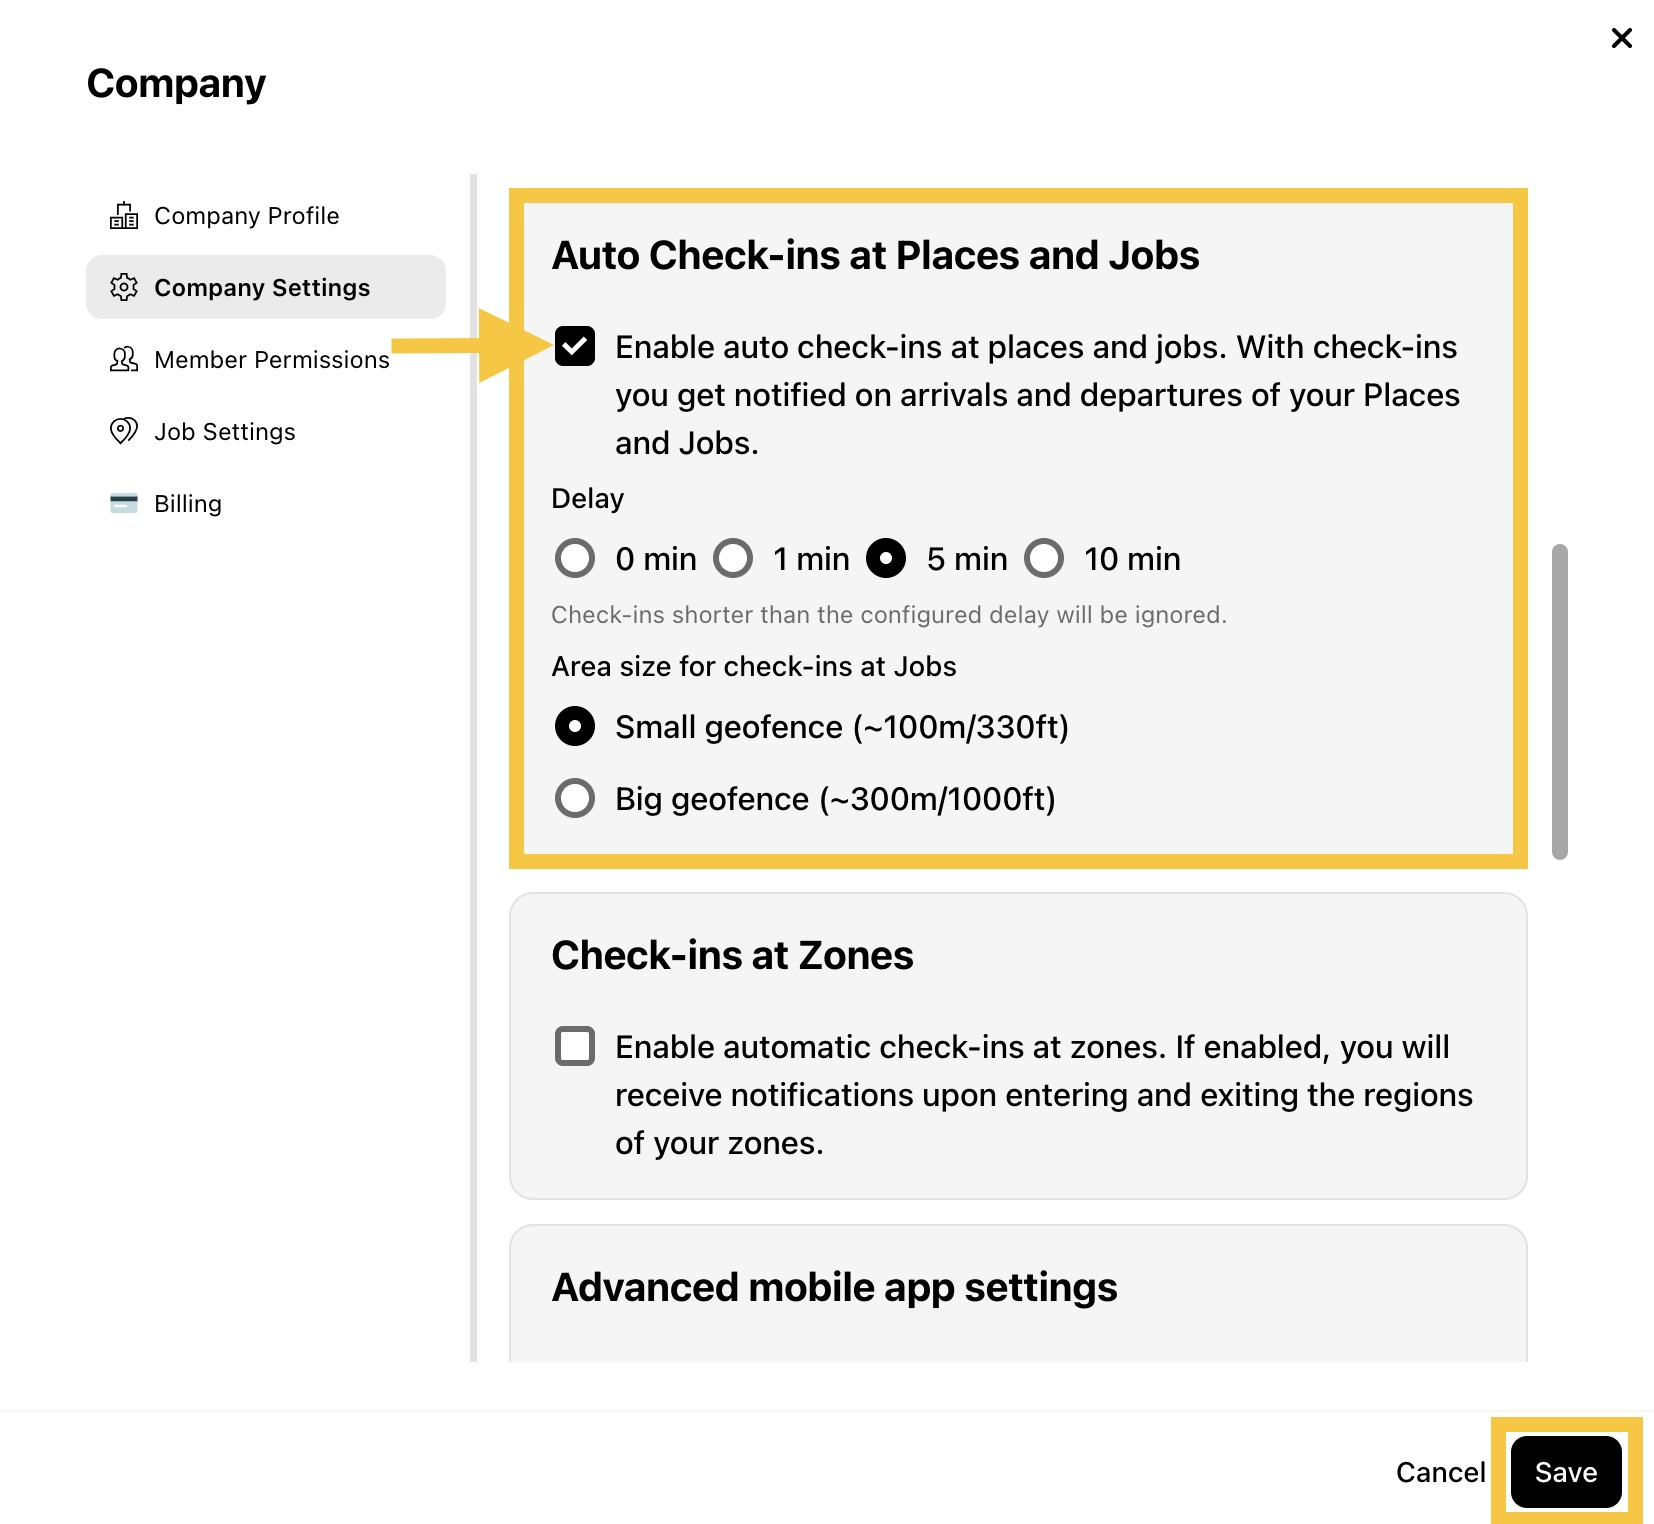Viewport: 1654px width, 1524px height.
Task: Click the Billing credit card icon
Action: 124,503
